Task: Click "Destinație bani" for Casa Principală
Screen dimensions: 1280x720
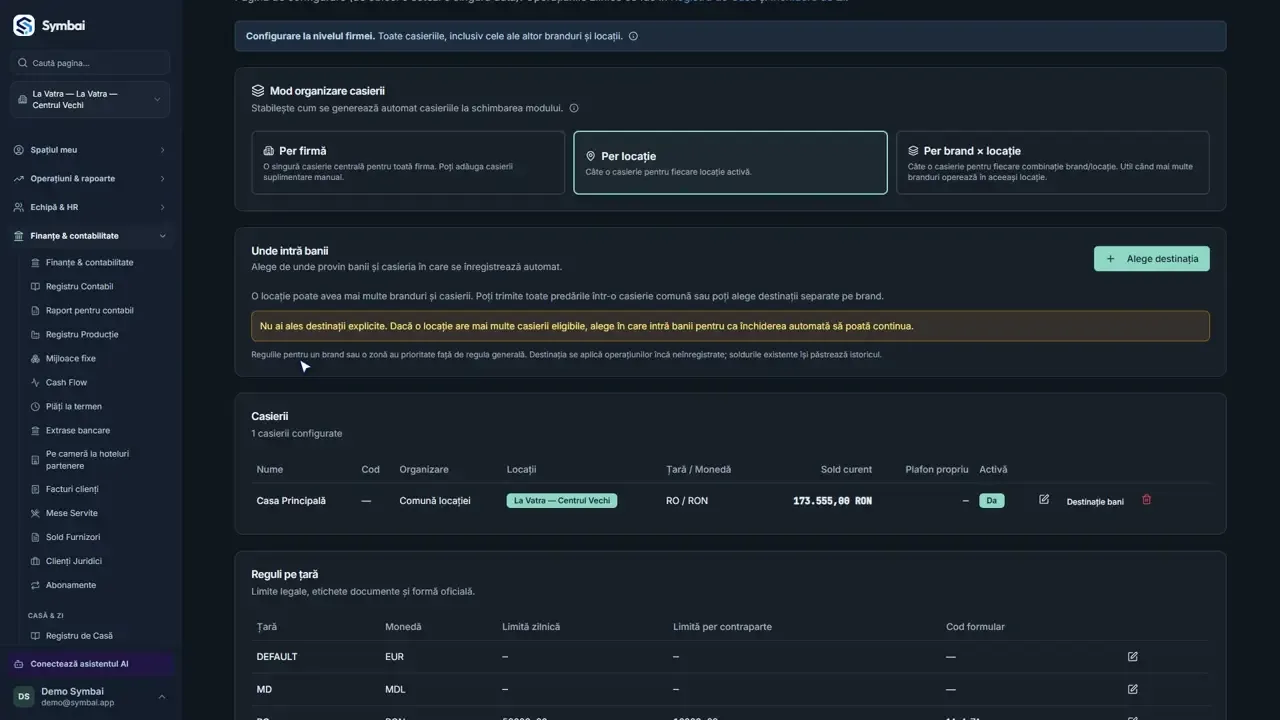Action: click(1095, 501)
